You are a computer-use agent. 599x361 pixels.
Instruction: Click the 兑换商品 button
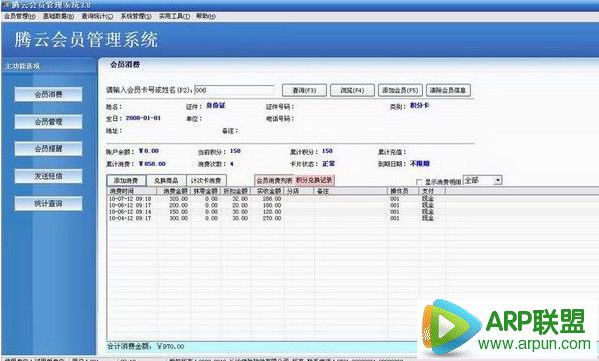click(166, 180)
